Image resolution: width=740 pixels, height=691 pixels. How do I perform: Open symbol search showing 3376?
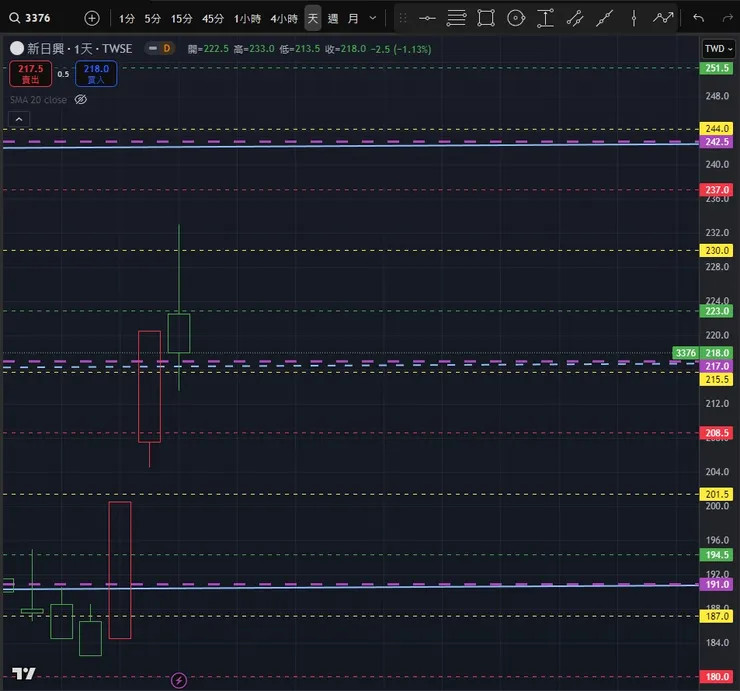(30, 18)
